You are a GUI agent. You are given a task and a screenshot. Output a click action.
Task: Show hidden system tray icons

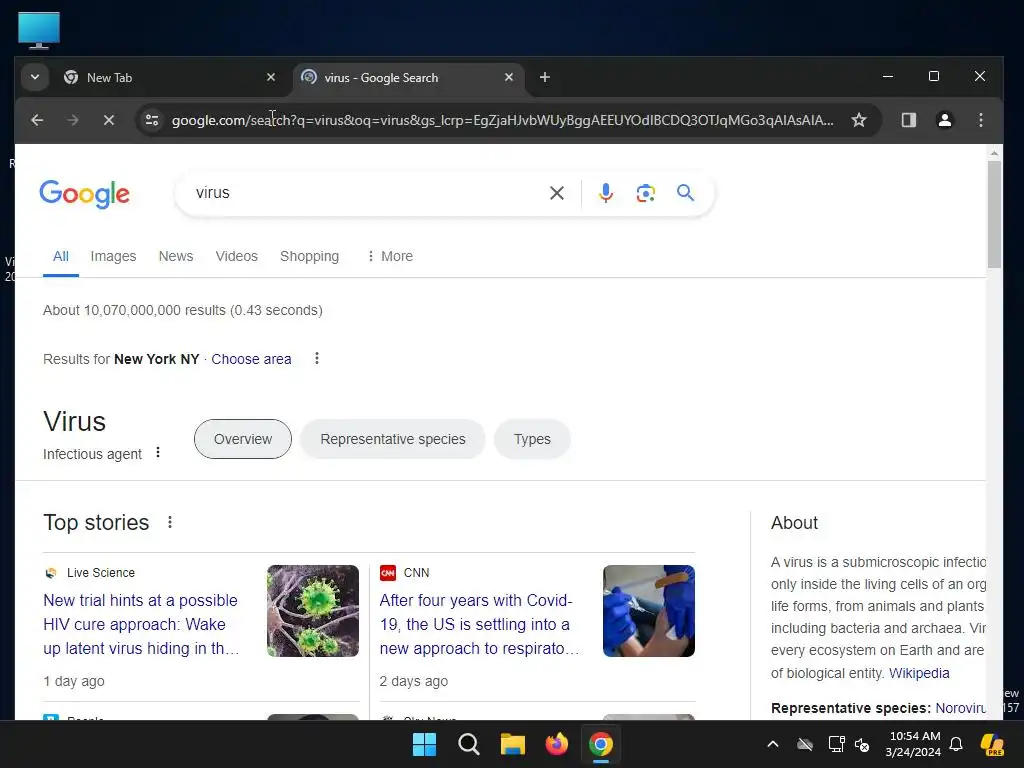pos(773,744)
